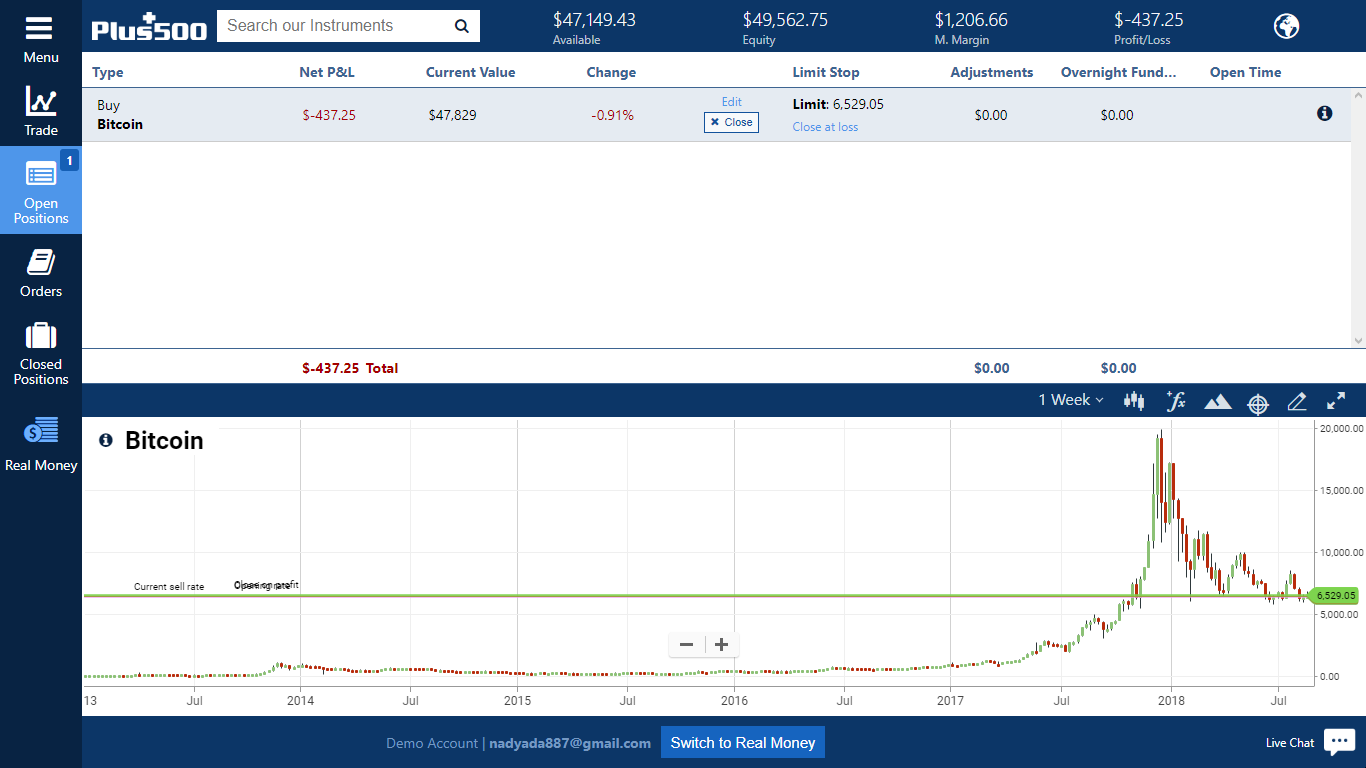Click the $49,562.75 Equity value

[x=785, y=19]
